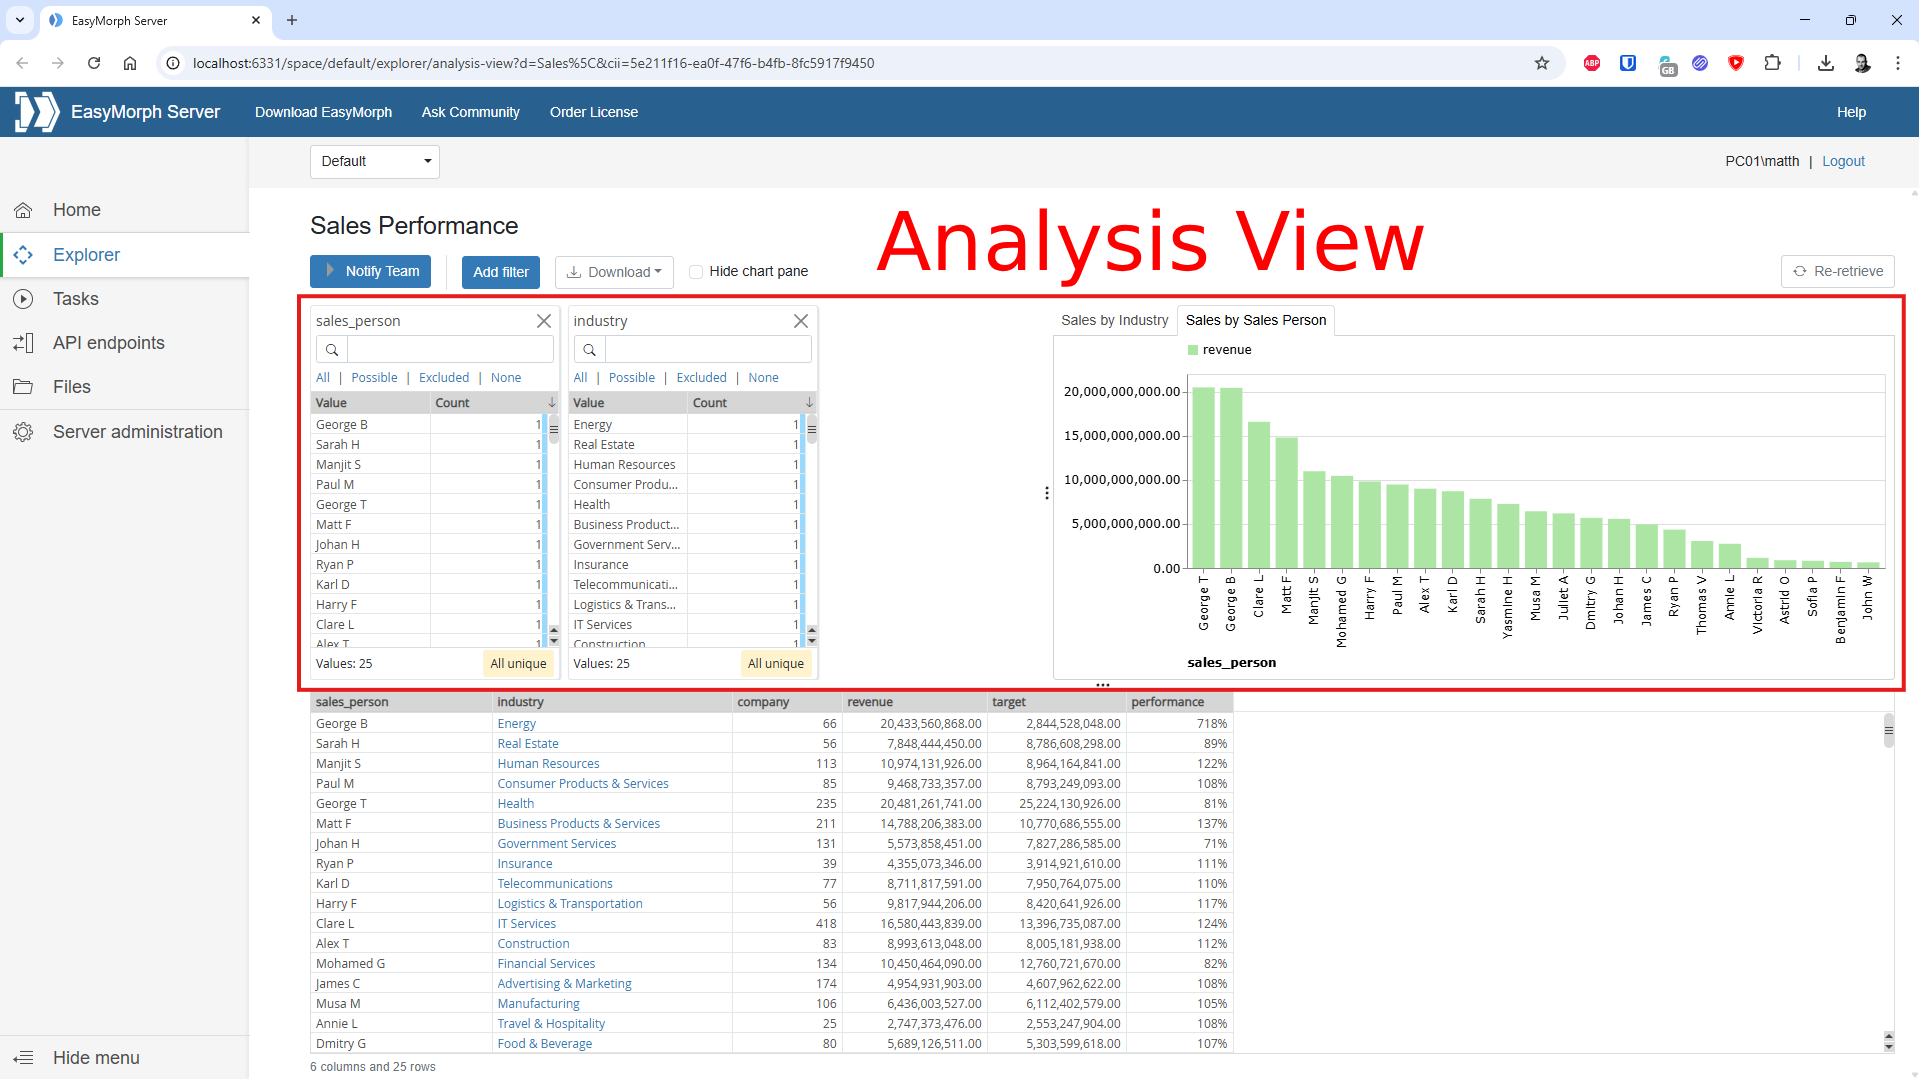
Task: Close the sales_person filter panel
Action: [543, 321]
